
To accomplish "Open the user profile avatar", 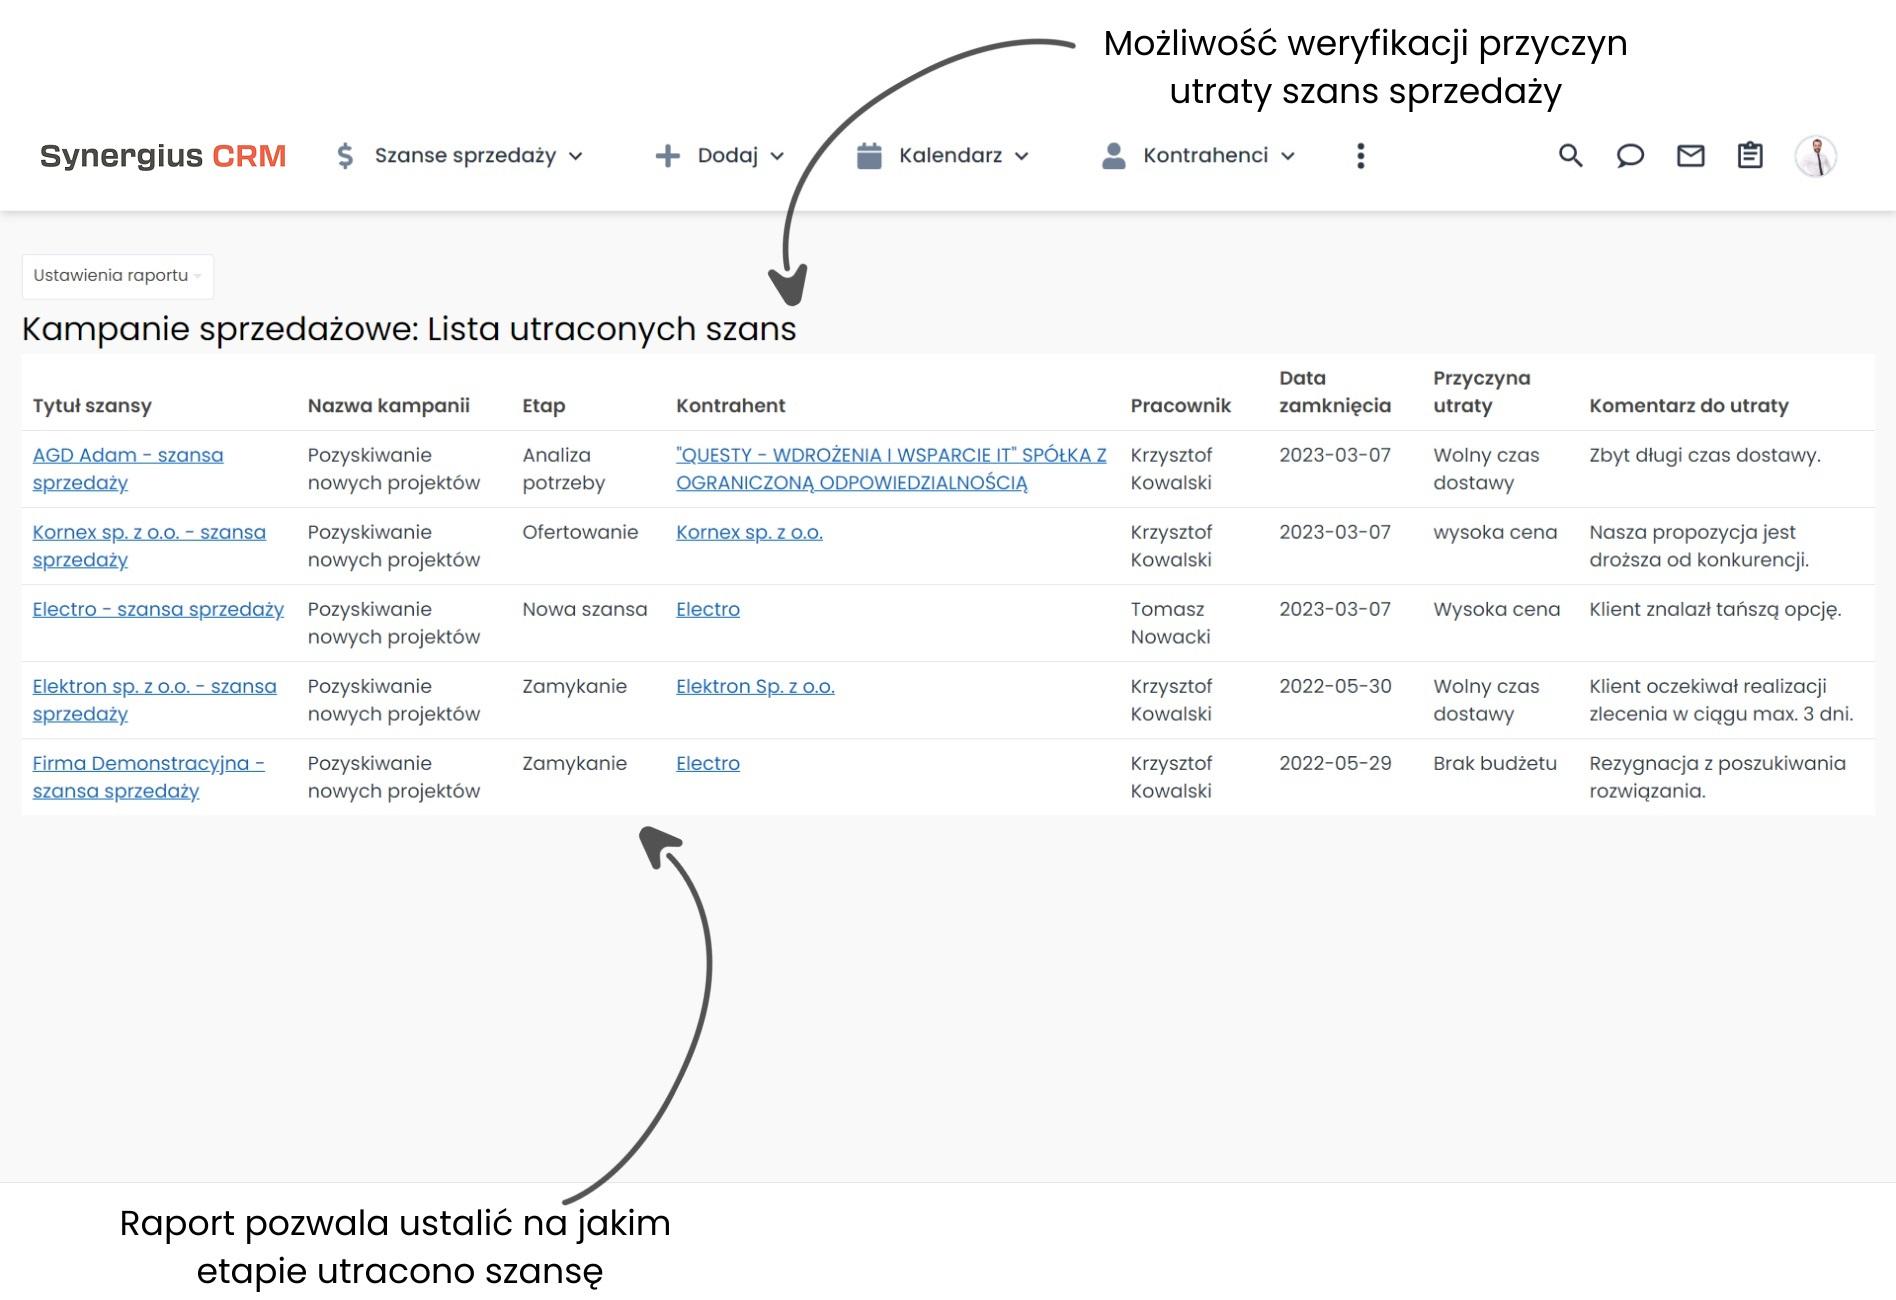I will pos(1816,157).
